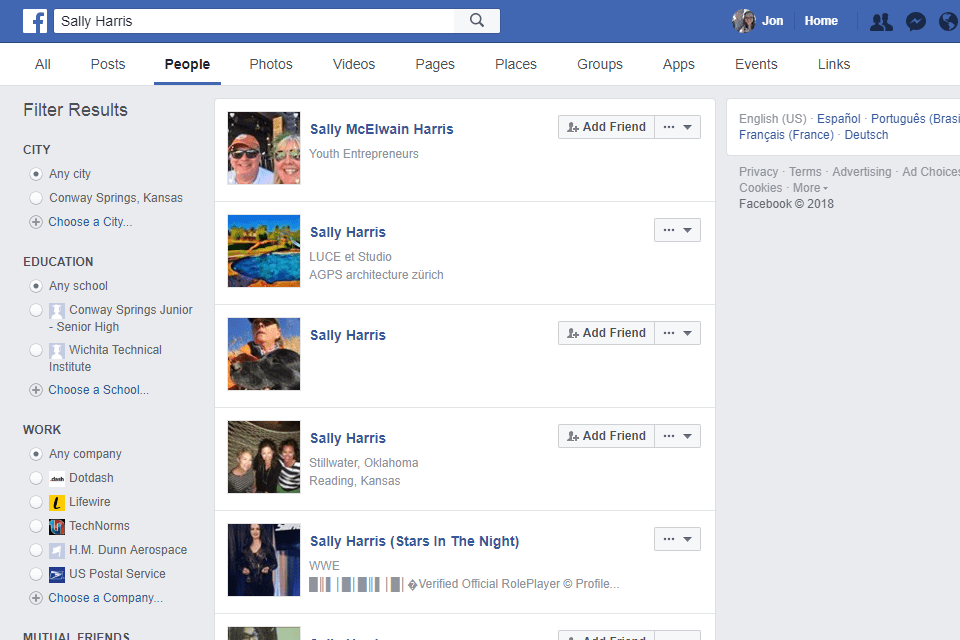Switch to the All tab
This screenshot has width=960, height=640.
[x=43, y=64]
